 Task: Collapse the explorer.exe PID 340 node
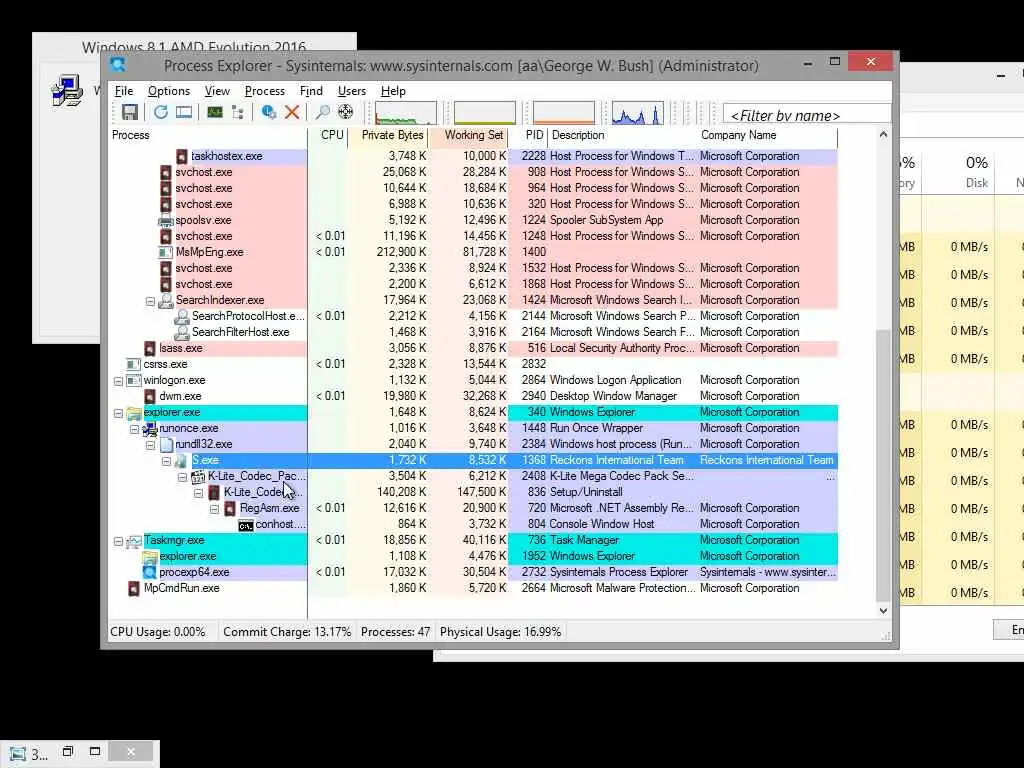pos(118,413)
